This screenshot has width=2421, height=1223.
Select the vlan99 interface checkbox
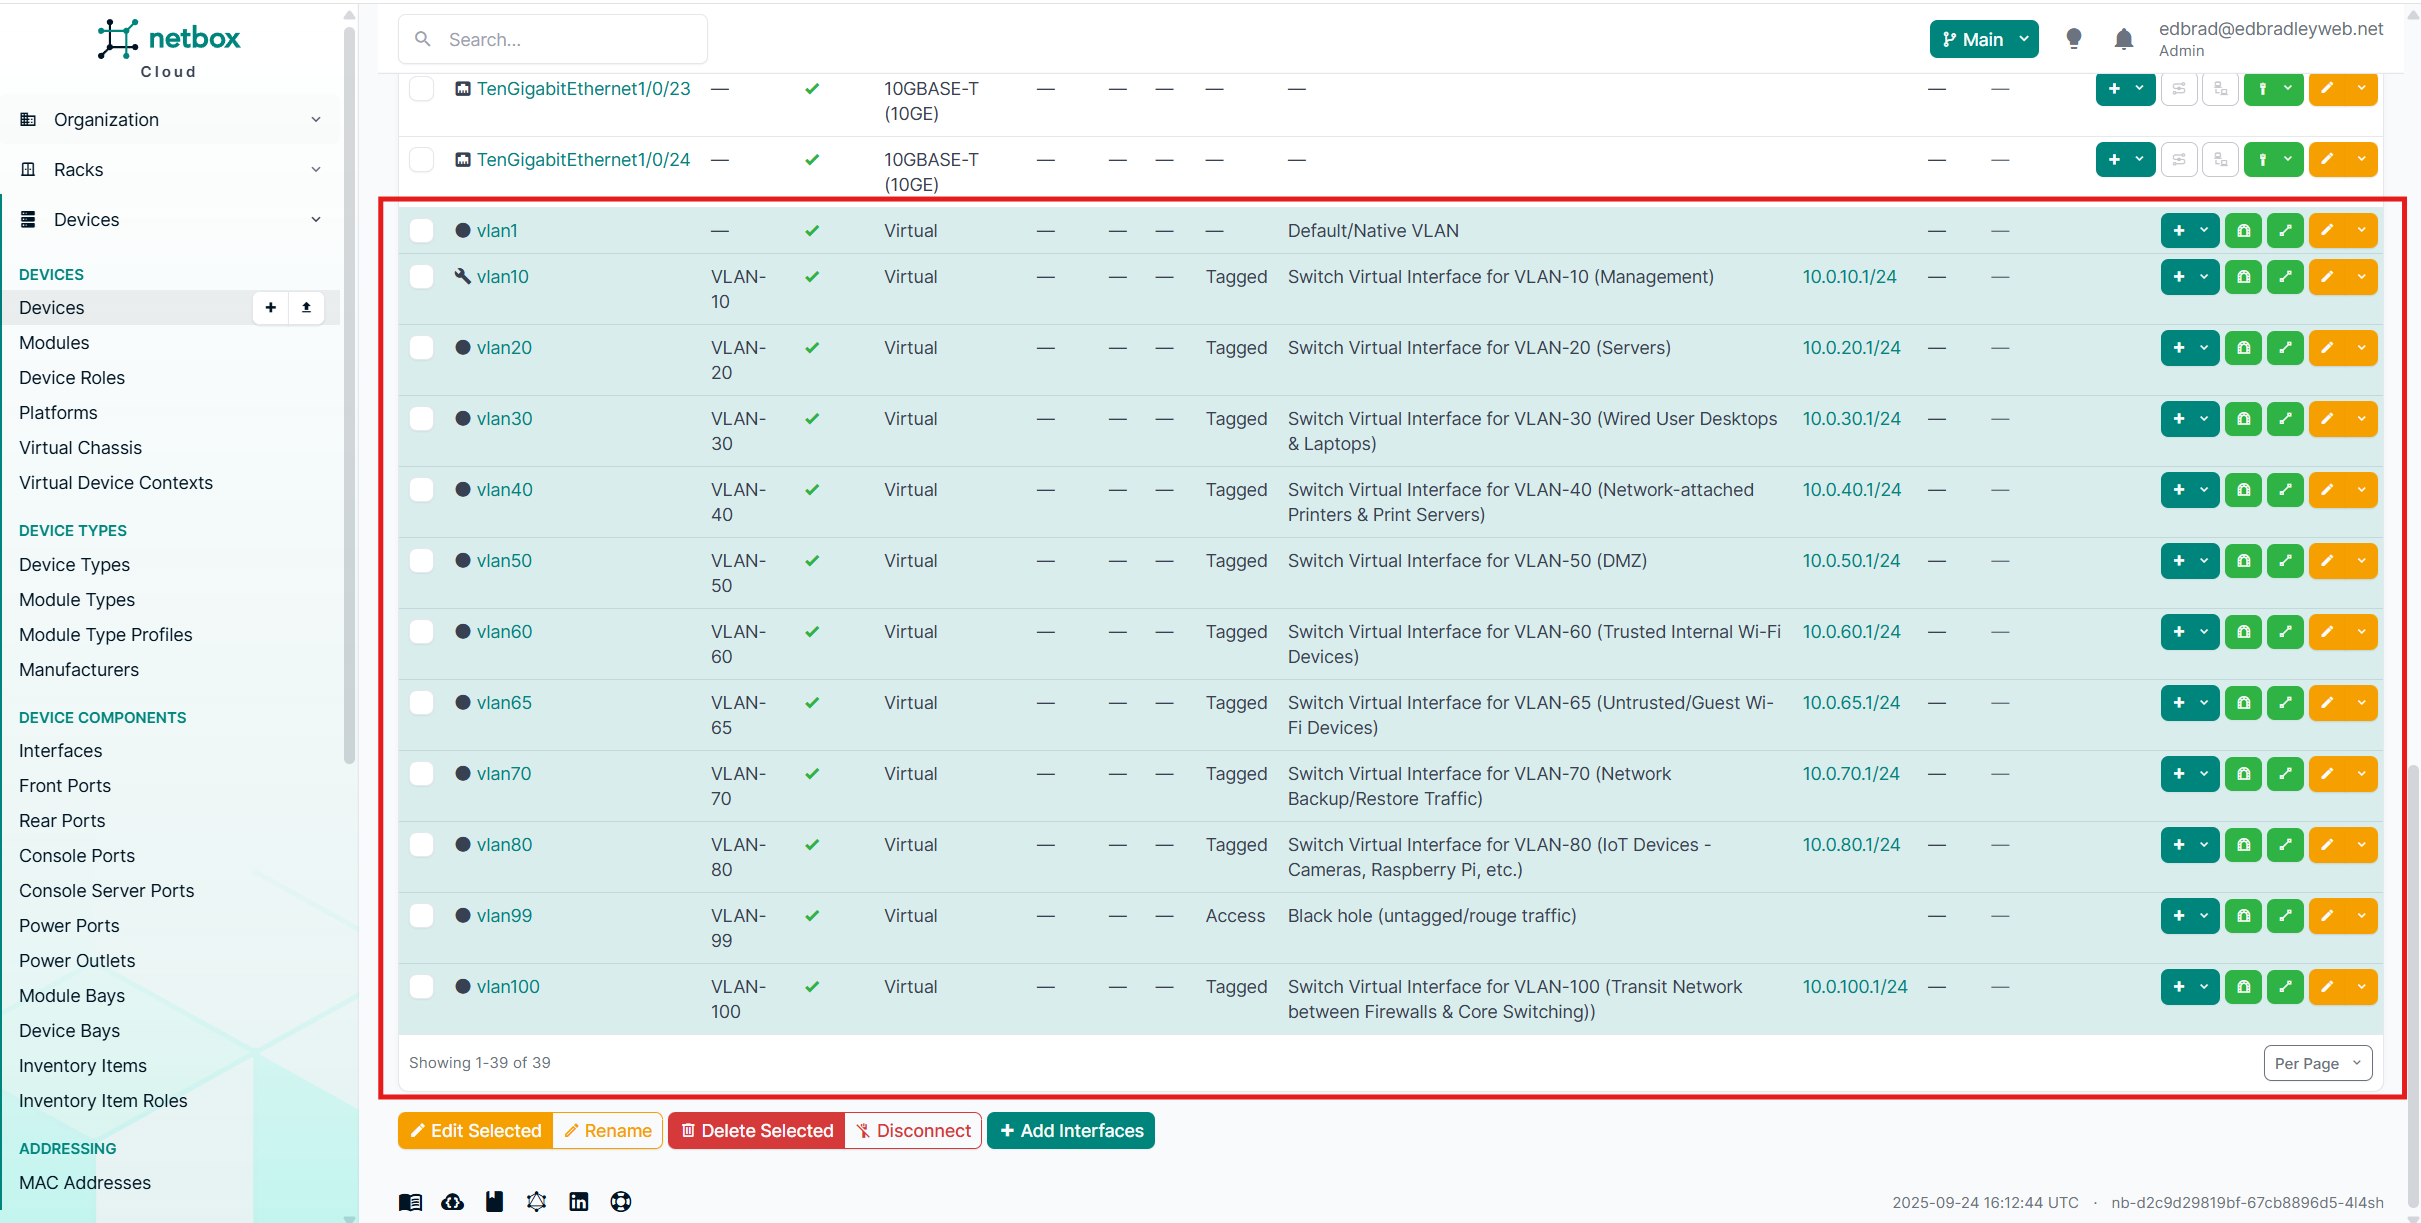422,916
